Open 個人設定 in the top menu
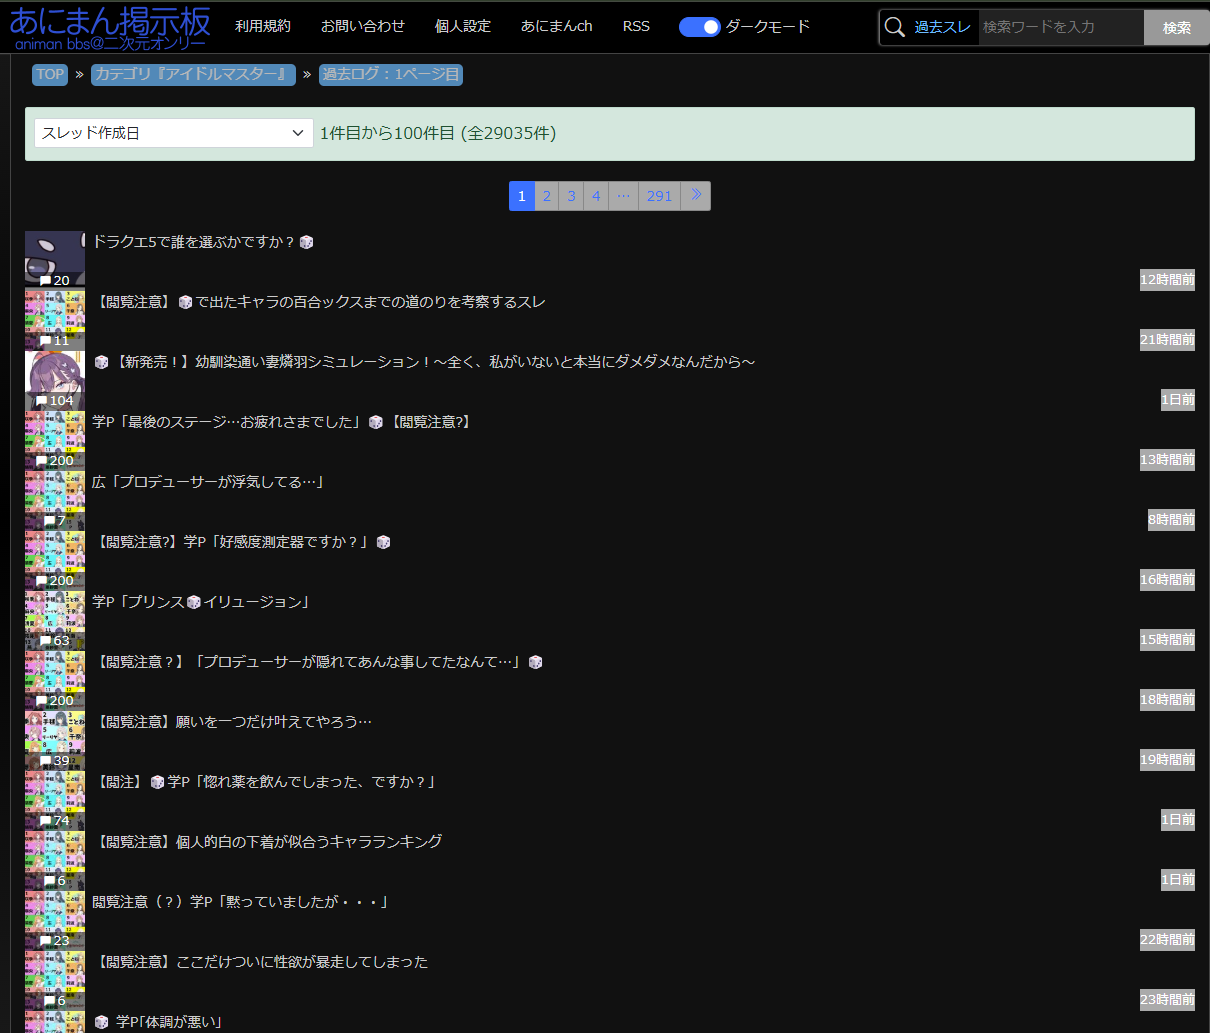This screenshot has width=1210, height=1033. [x=463, y=26]
